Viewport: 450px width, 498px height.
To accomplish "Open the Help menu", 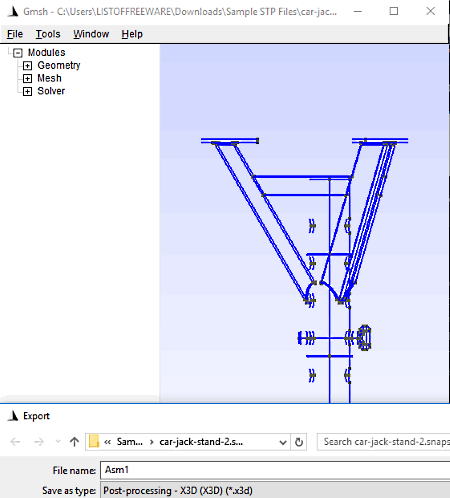I will [132, 34].
